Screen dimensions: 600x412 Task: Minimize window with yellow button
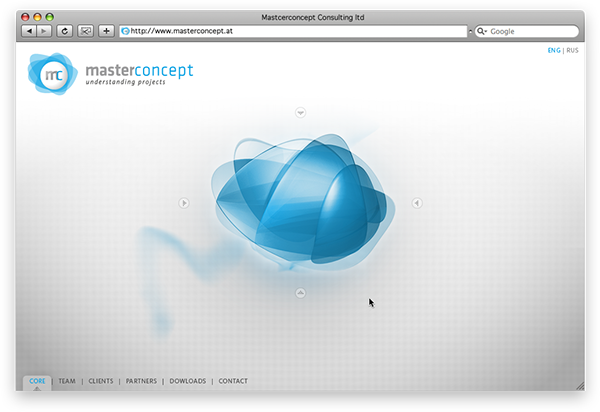point(37,17)
